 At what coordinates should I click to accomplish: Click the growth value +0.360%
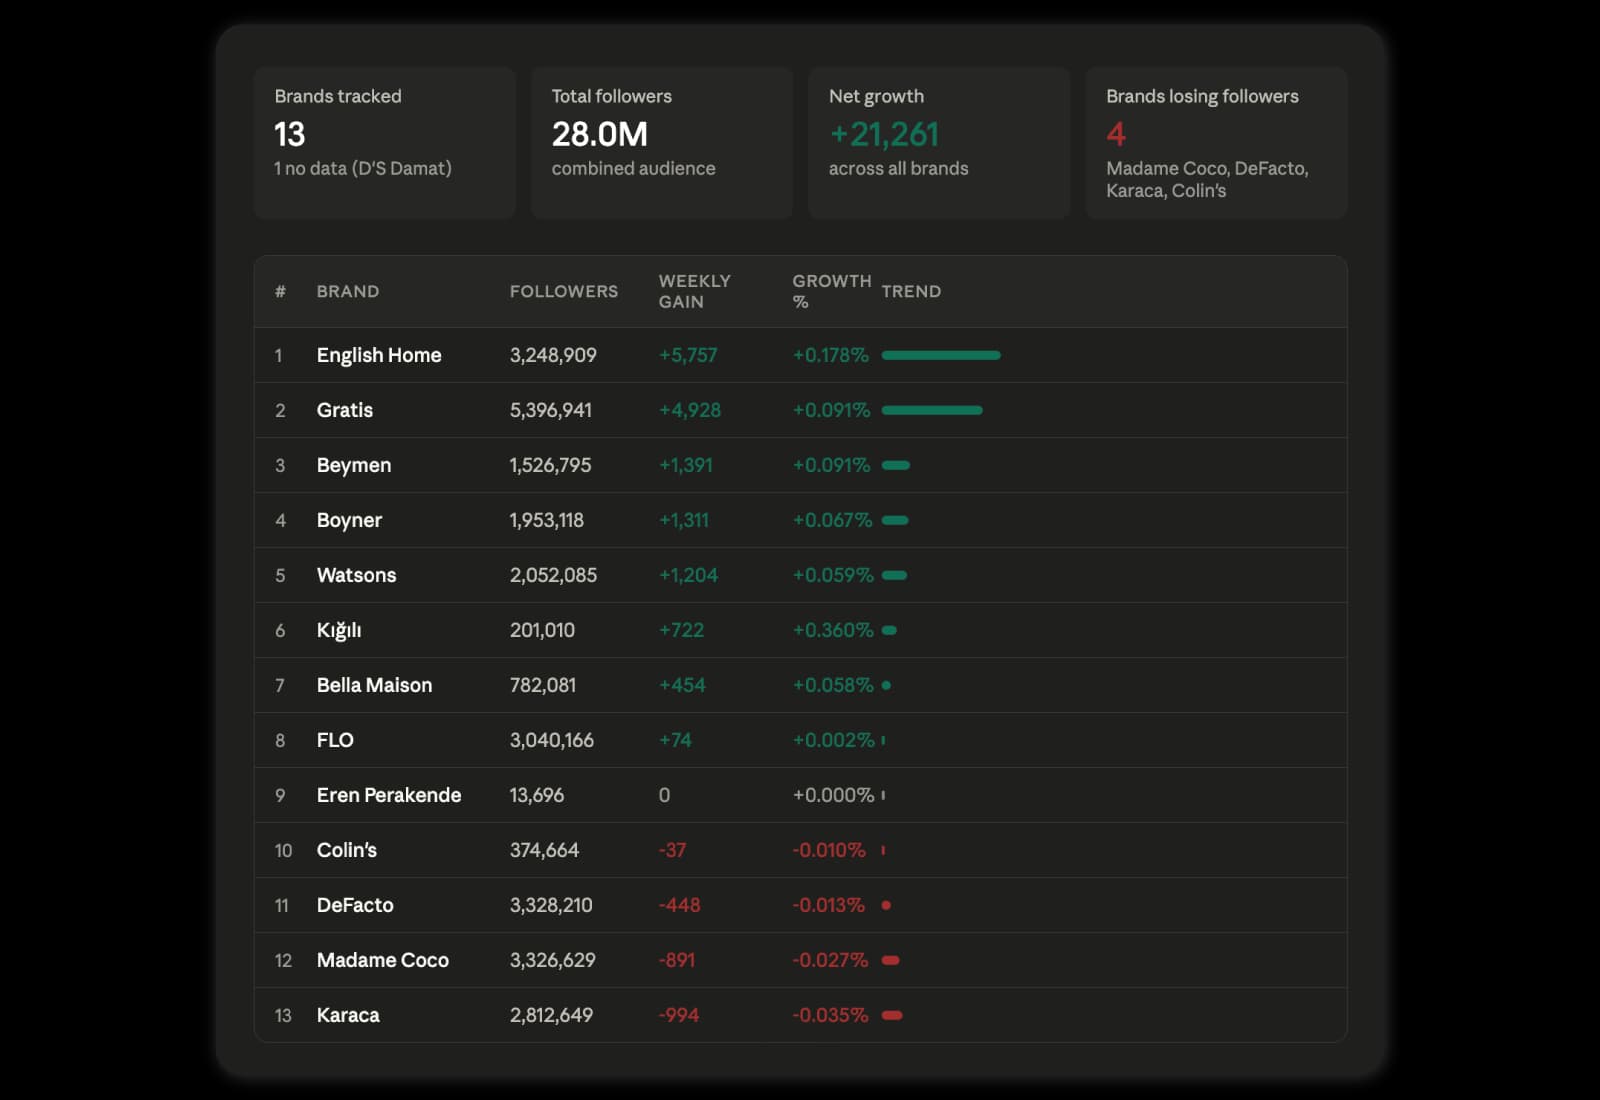(x=833, y=630)
